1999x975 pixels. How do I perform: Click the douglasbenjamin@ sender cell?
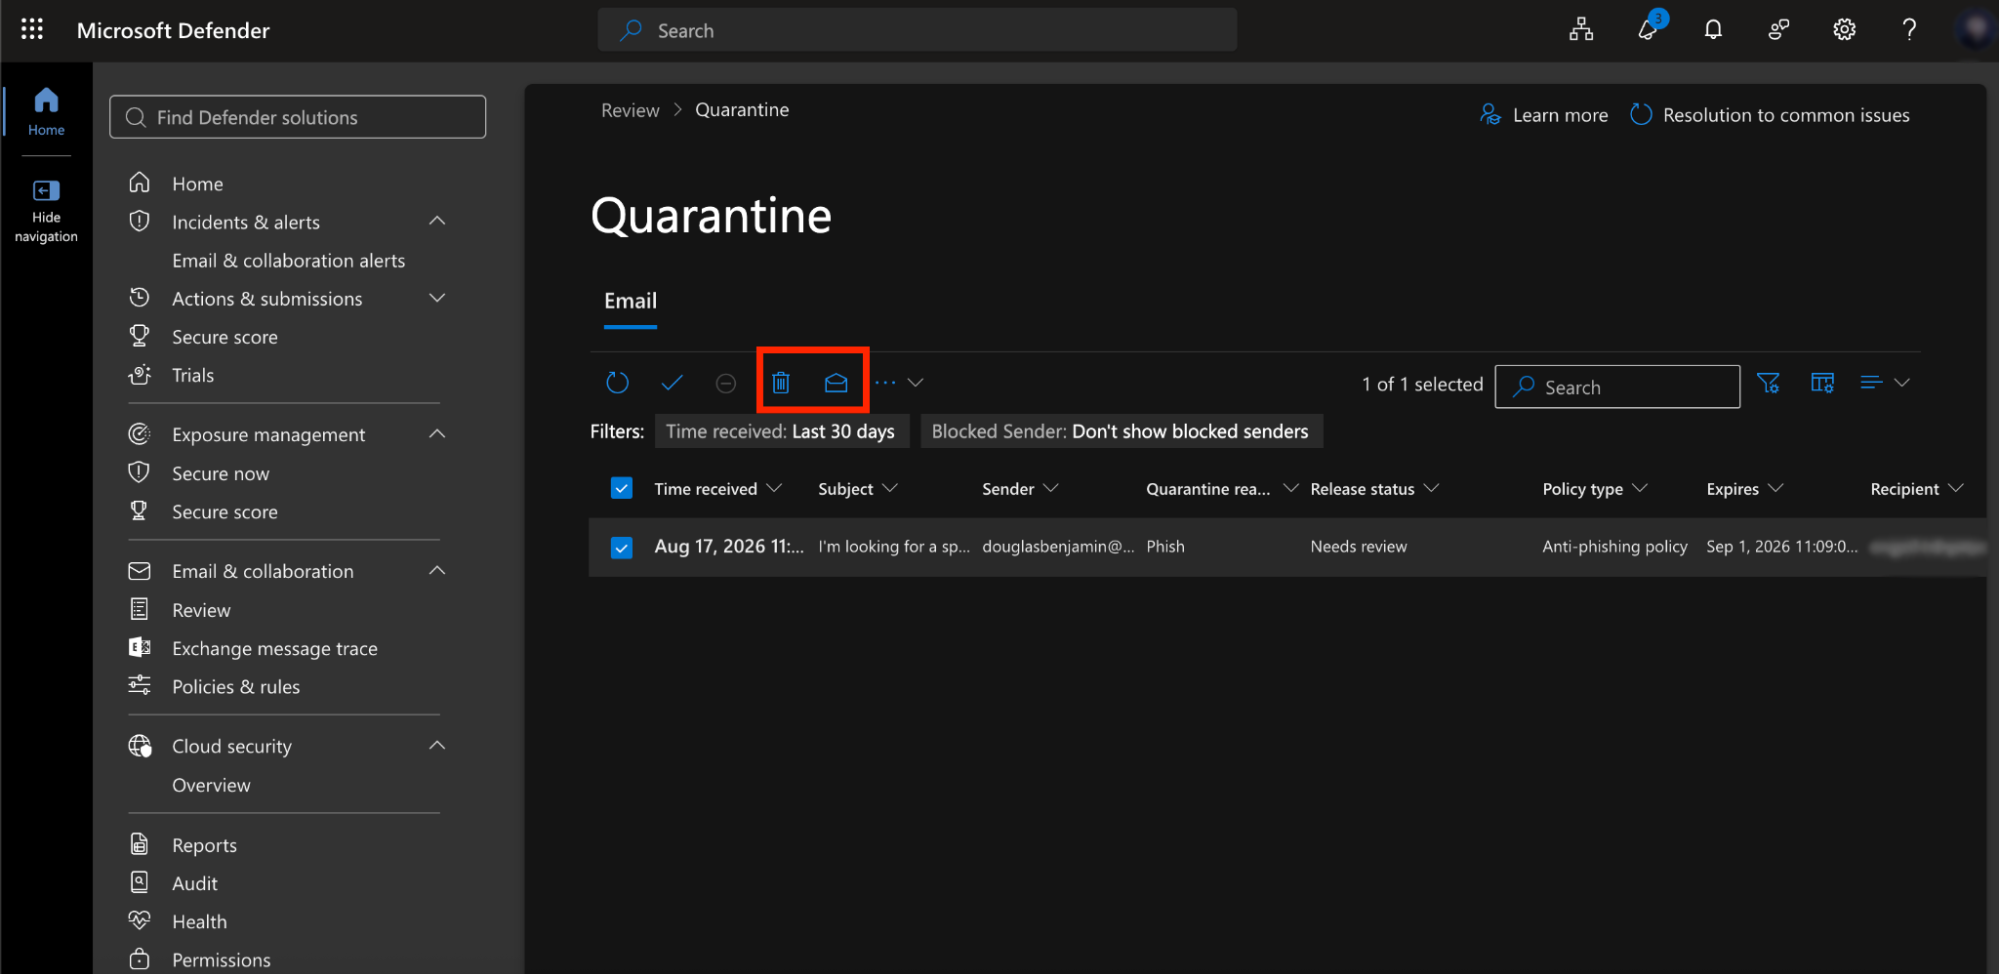tap(1058, 547)
